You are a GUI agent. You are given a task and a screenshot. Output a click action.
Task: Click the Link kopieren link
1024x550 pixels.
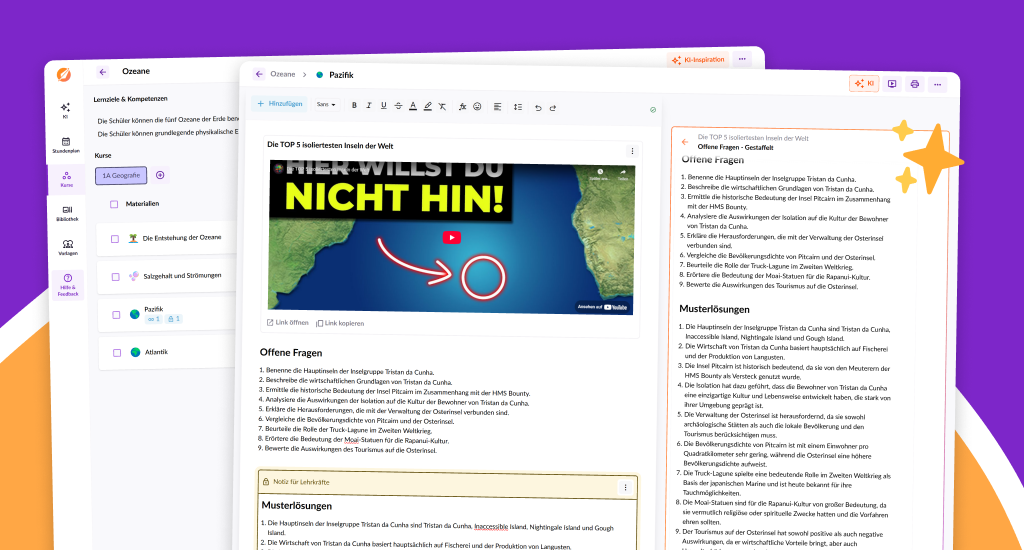point(340,323)
